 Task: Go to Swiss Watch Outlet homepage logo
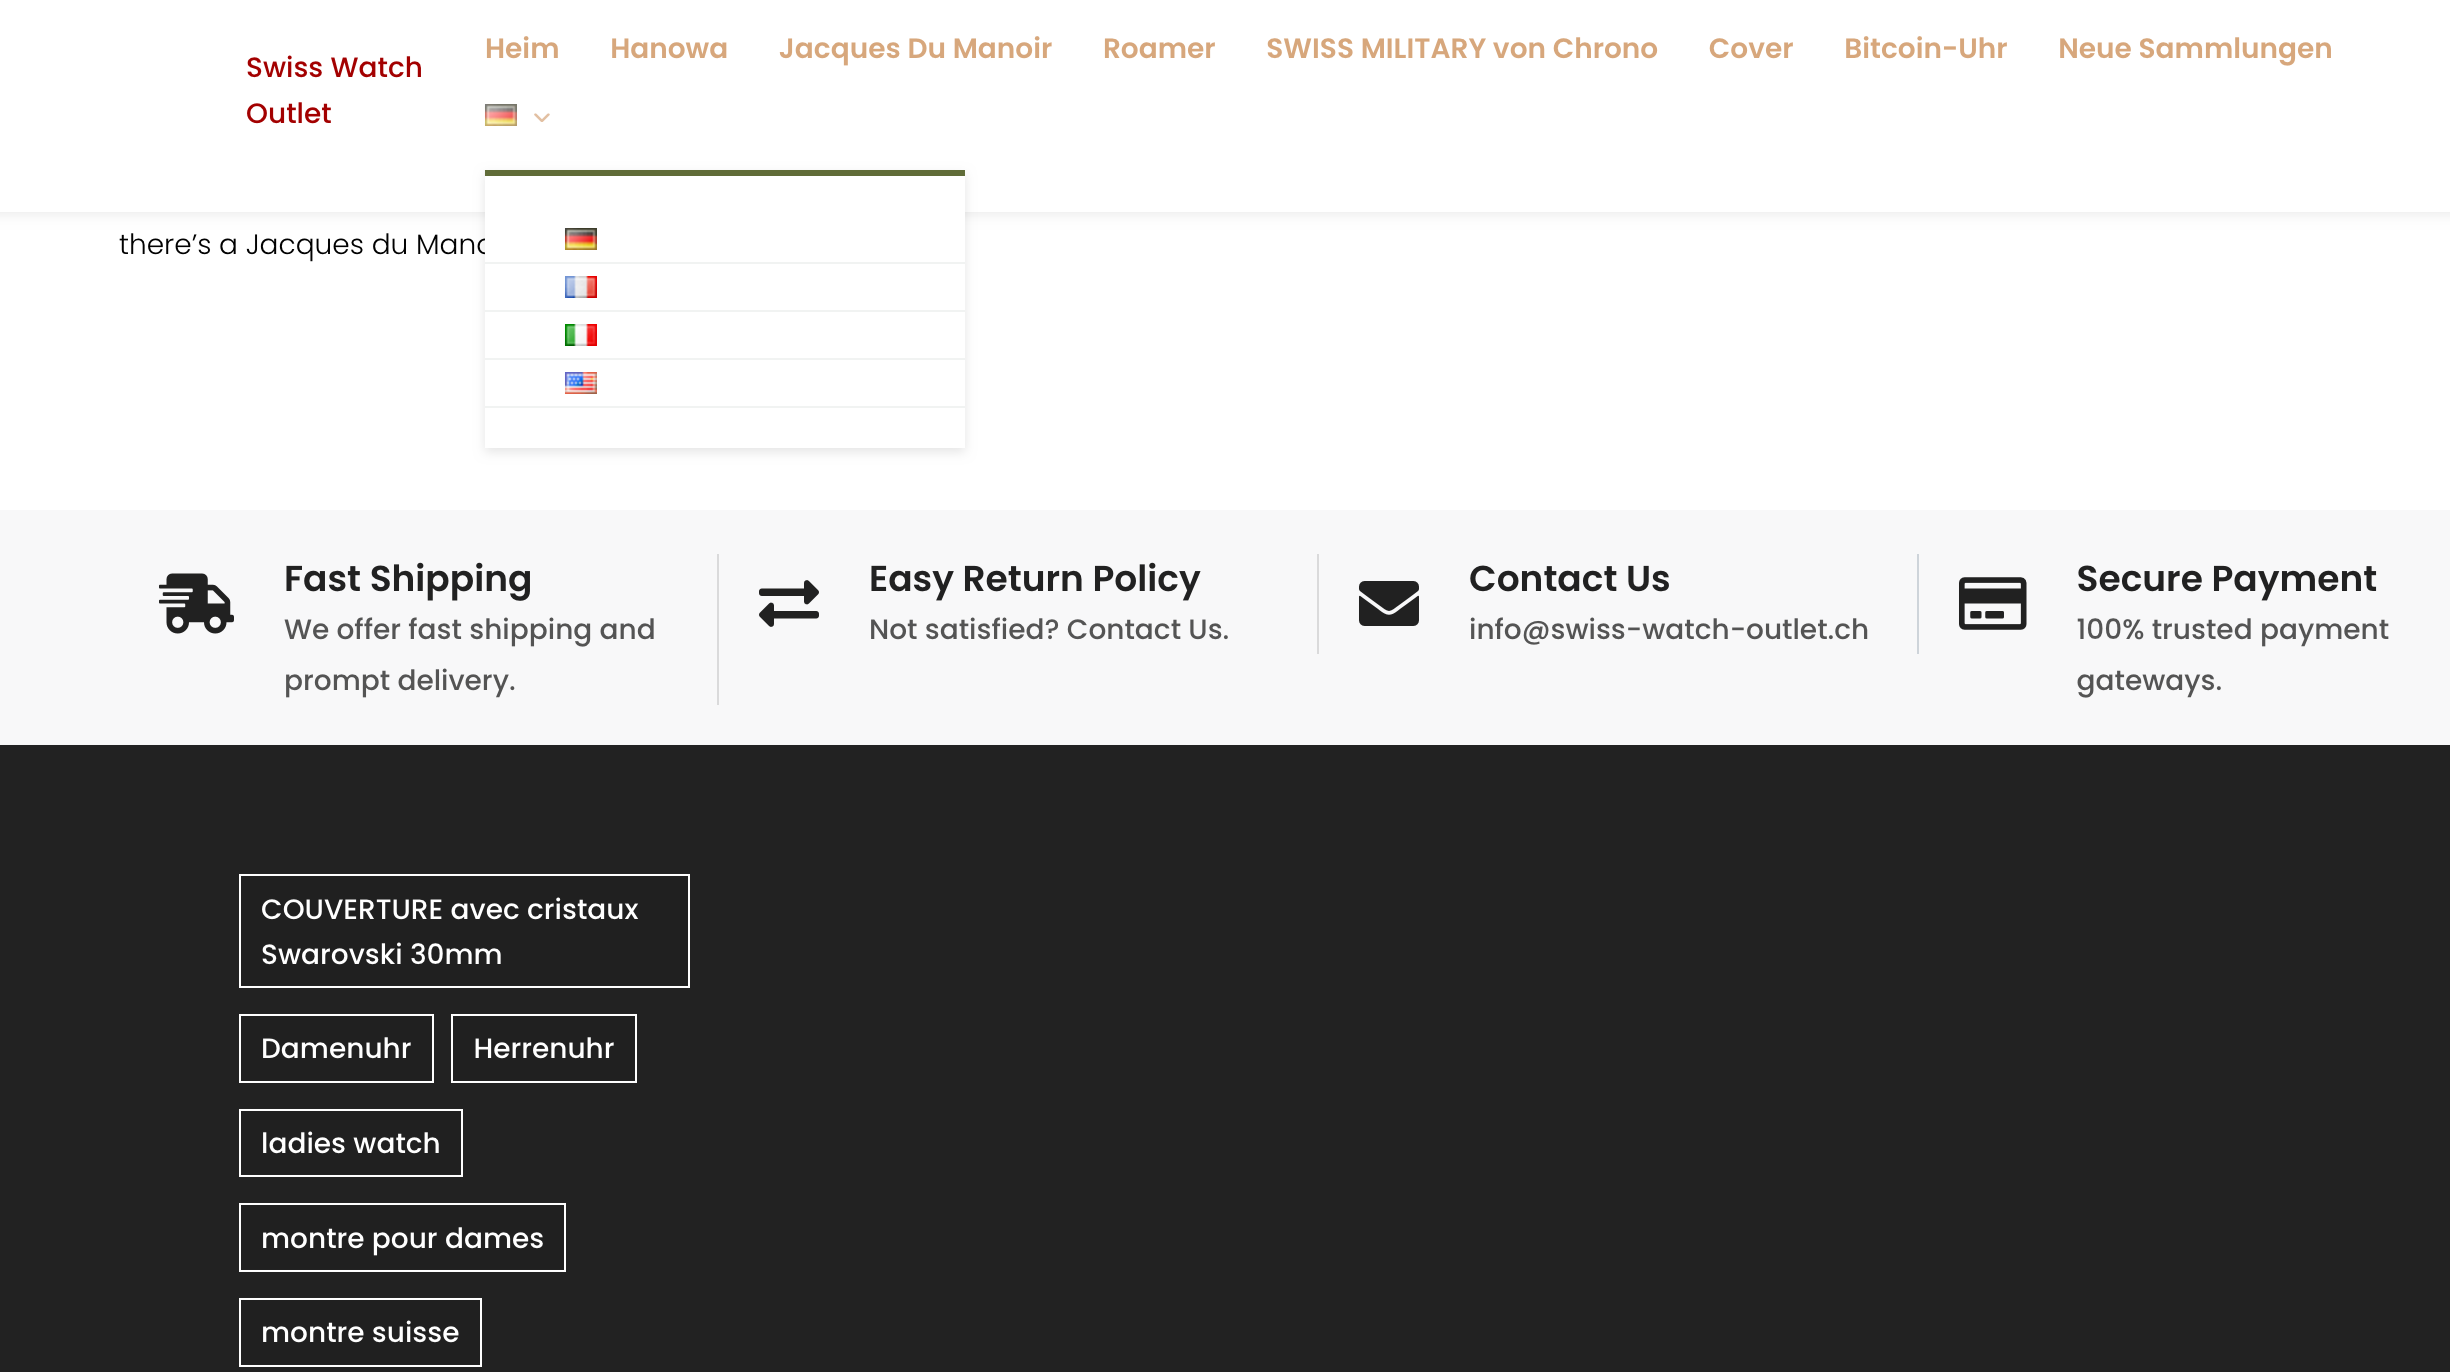click(x=334, y=90)
